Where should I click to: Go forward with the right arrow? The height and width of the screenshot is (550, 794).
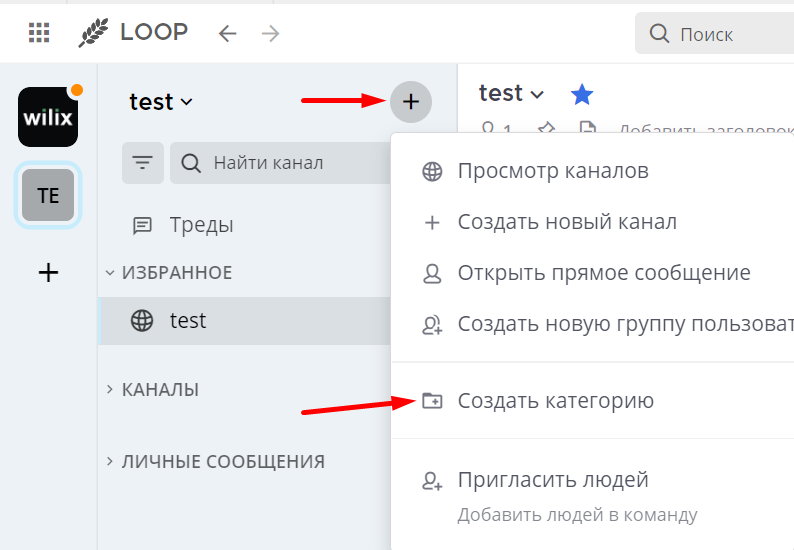pyautogui.click(x=270, y=33)
